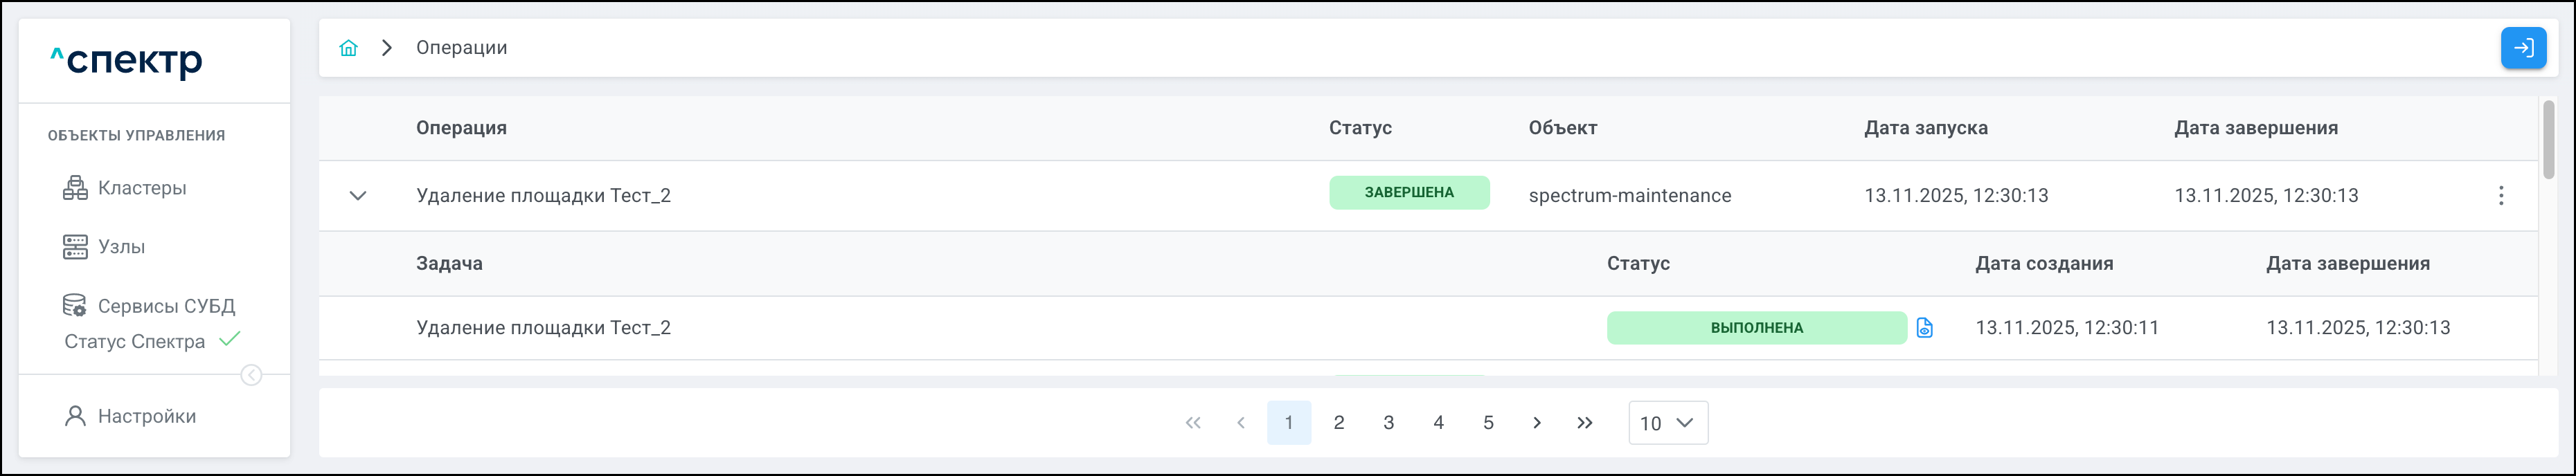The image size is (2576, 476).
Task: Click the Операции breadcrumb
Action: click(x=461, y=48)
